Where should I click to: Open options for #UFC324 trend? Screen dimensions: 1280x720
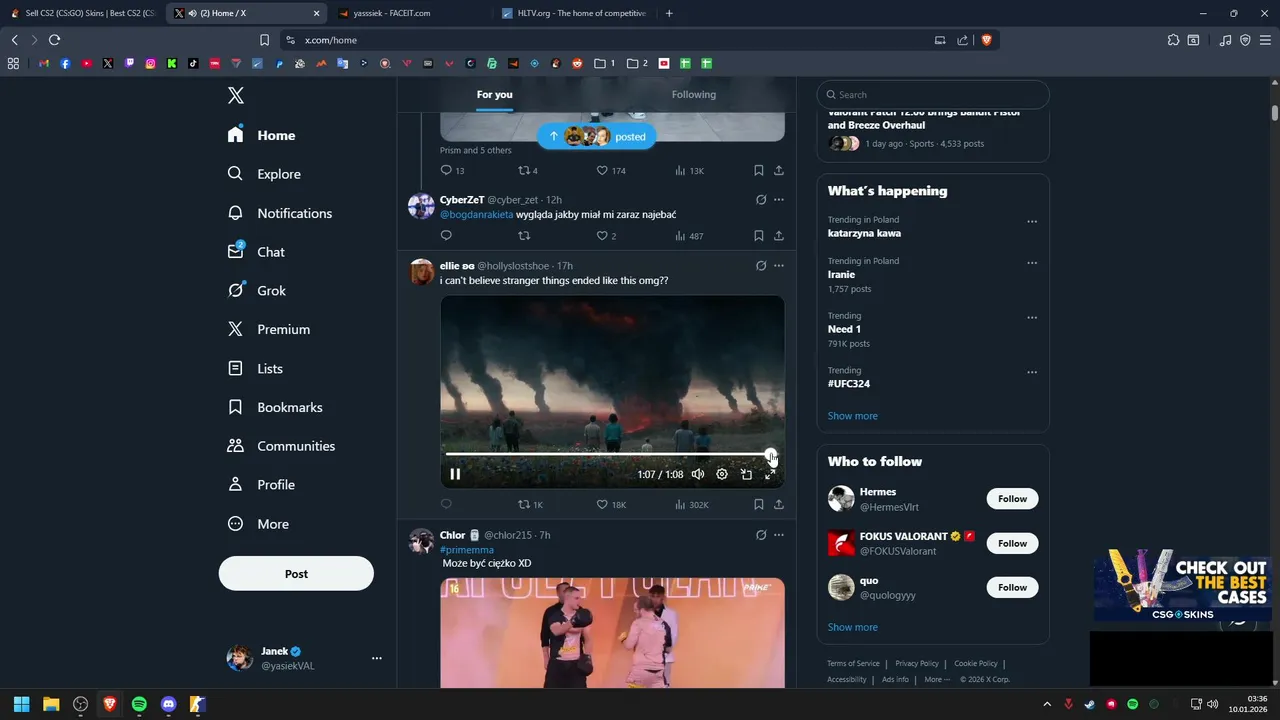coord(1032,372)
